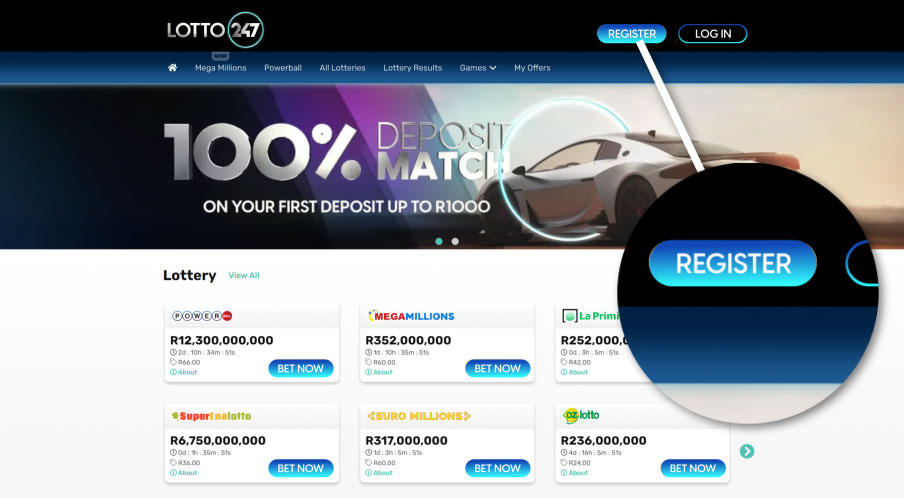Select the second banner slide dot
904x498 pixels.
point(455,242)
